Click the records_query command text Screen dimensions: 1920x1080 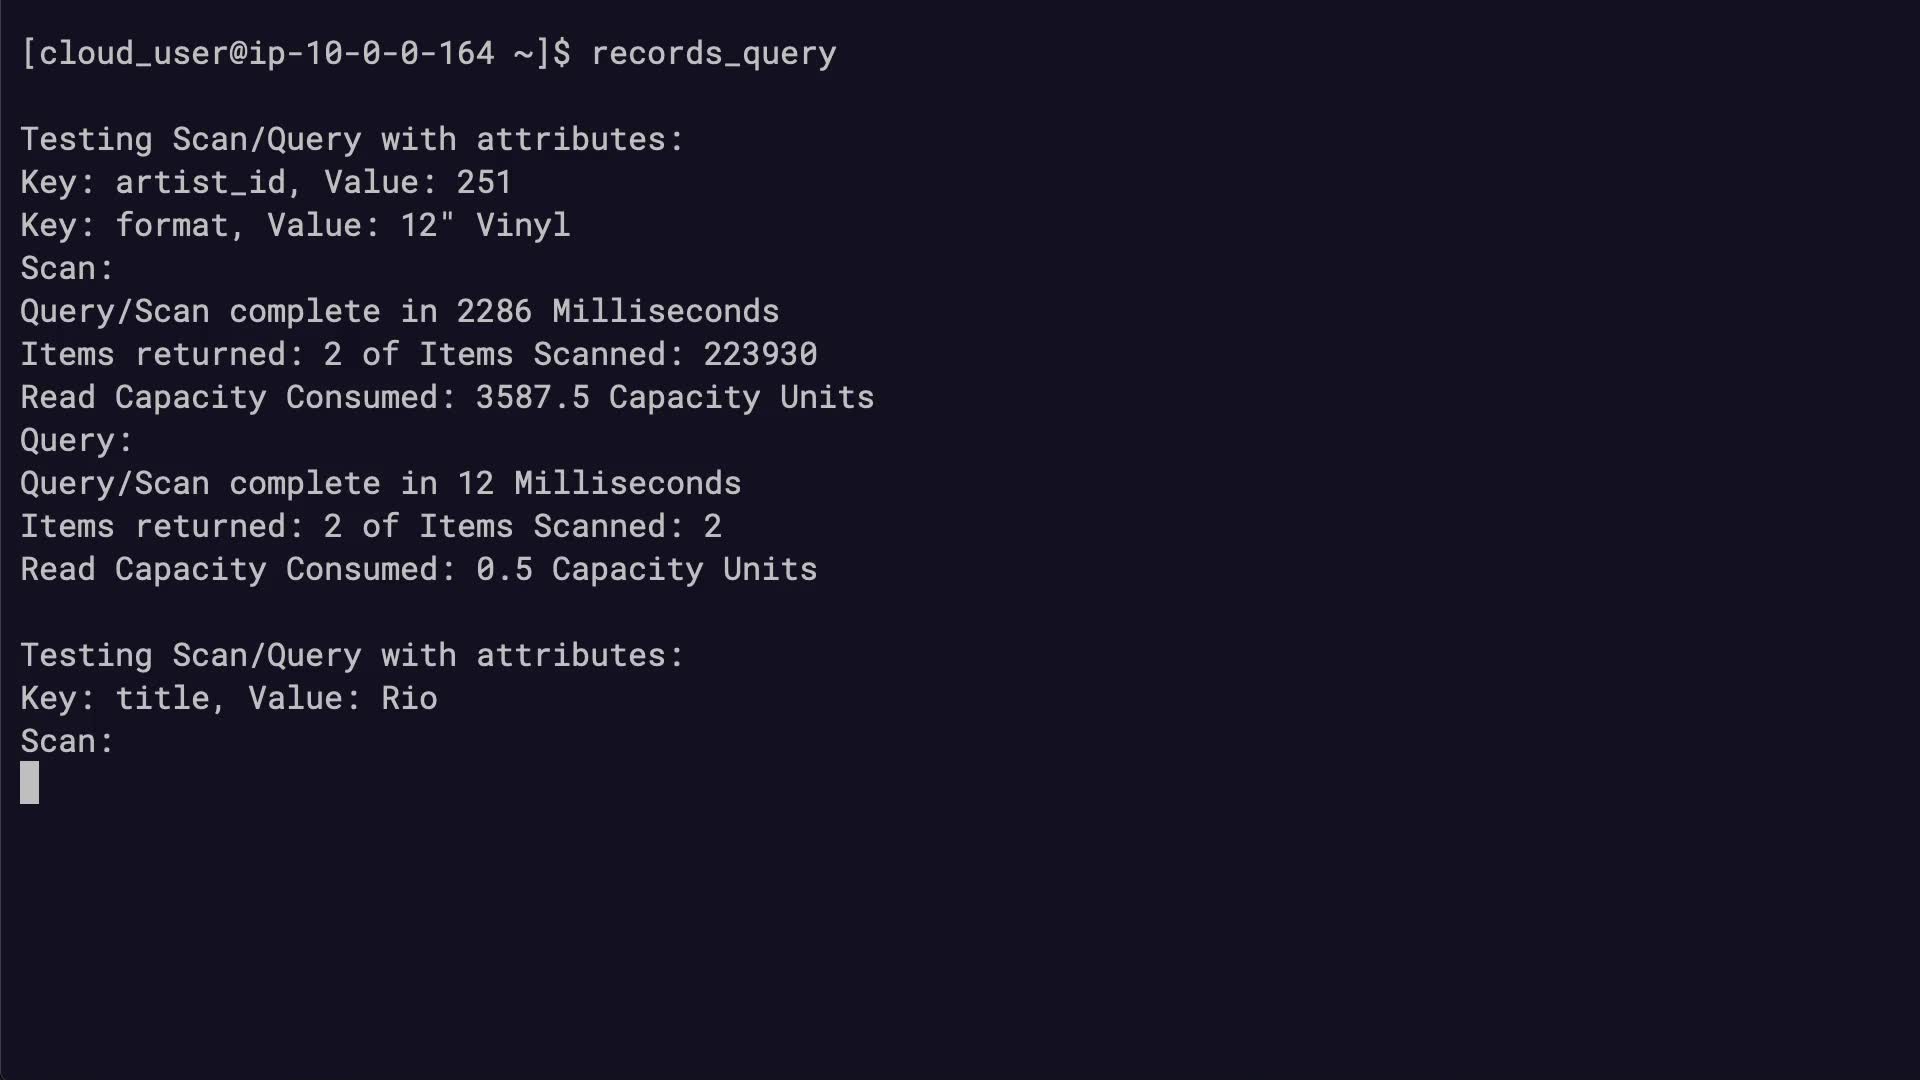pos(713,53)
